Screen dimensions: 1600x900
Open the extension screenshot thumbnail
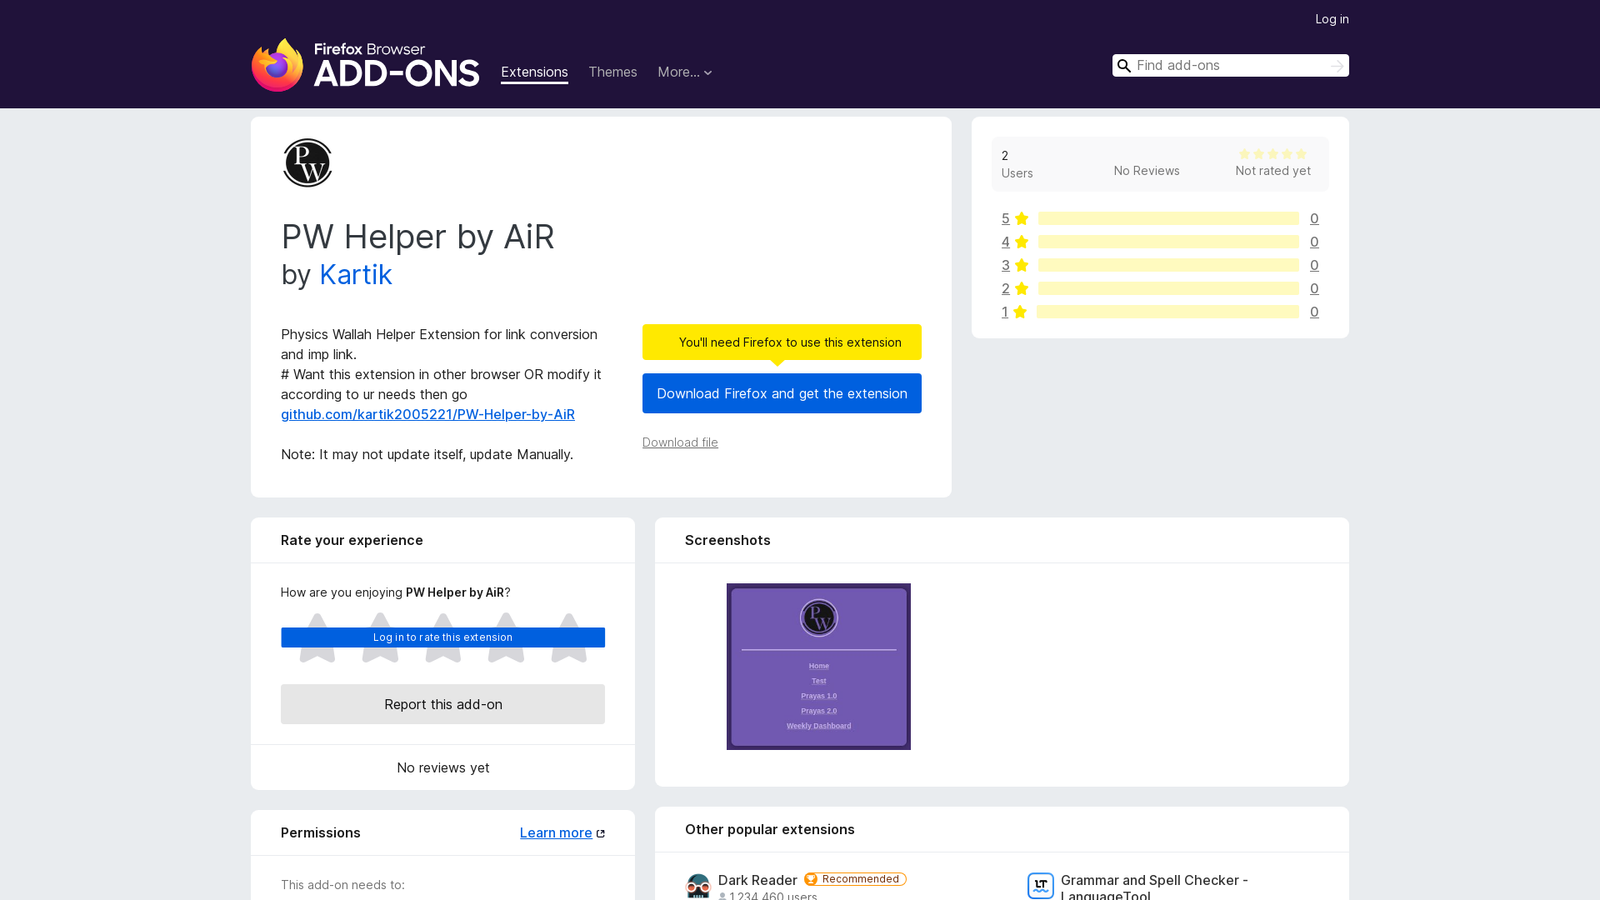819,667
